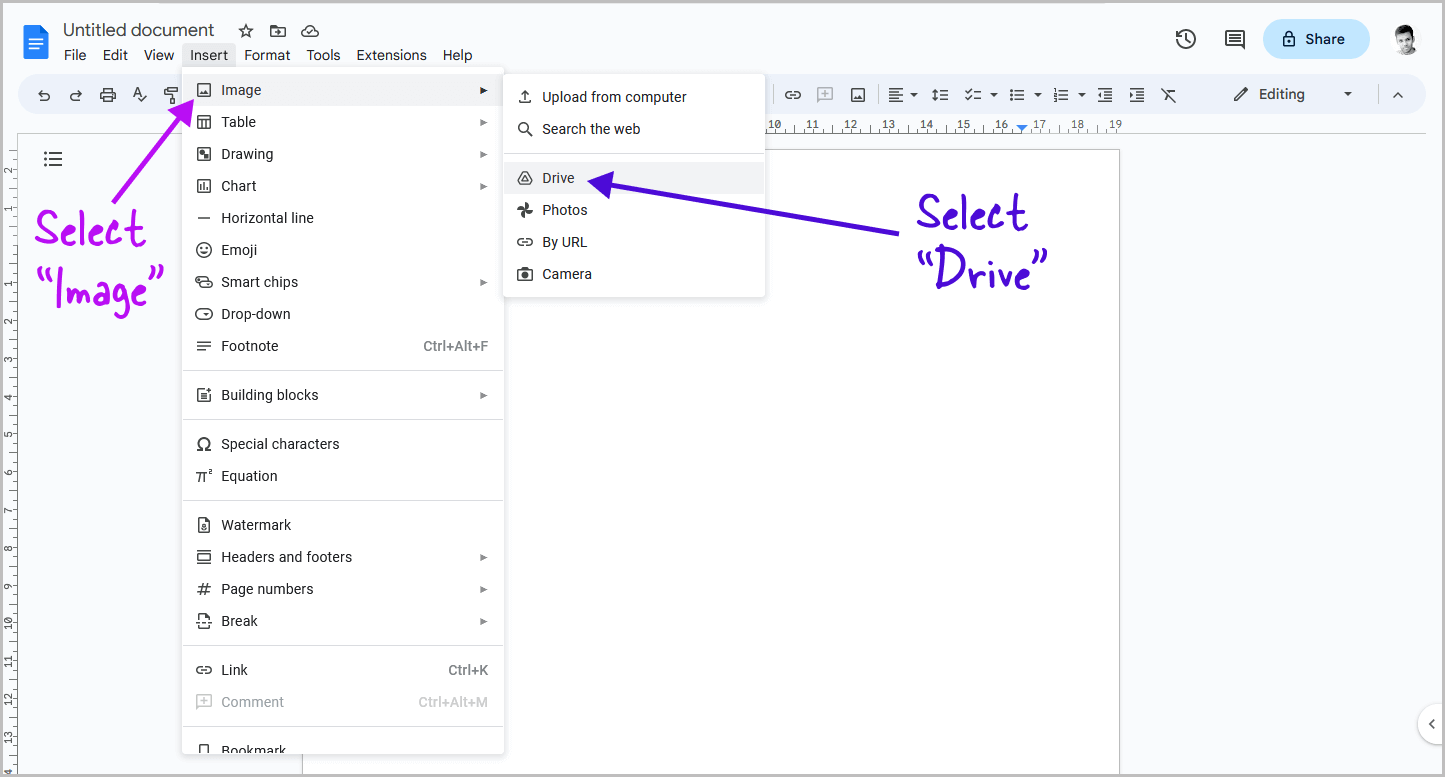Toggle the document outline panel
The width and height of the screenshot is (1445, 777).
click(53, 159)
